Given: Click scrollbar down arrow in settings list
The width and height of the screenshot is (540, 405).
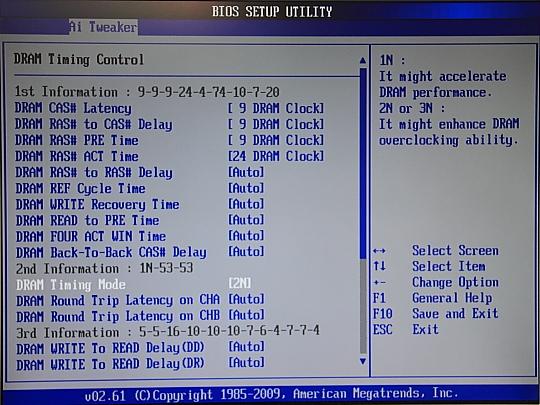Looking at the screenshot, I should pyautogui.click(x=363, y=361).
